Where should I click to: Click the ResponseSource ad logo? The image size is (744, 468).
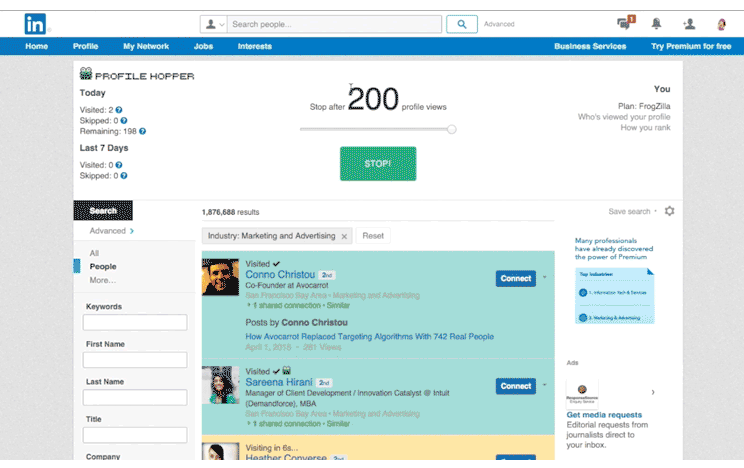582,393
